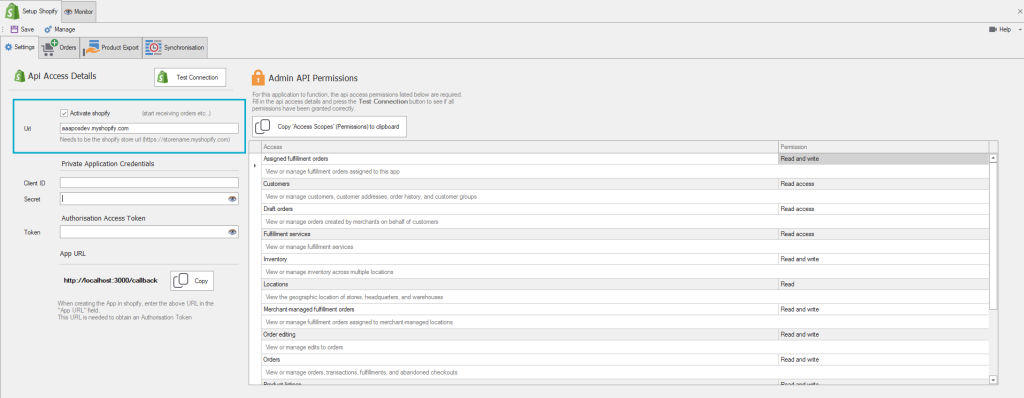Open the Orders tab
The height and width of the screenshot is (398, 1024).
click(59, 48)
